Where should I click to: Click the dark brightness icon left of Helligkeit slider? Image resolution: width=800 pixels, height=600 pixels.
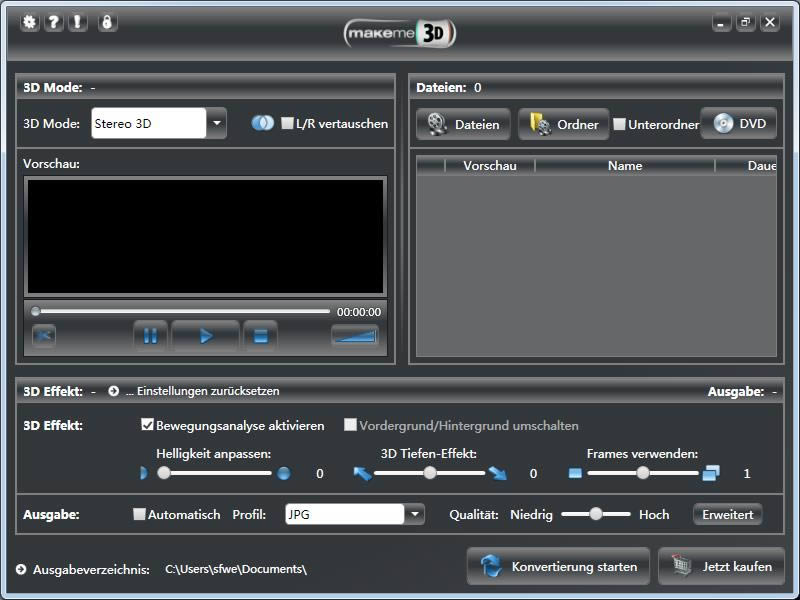[x=144, y=473]
